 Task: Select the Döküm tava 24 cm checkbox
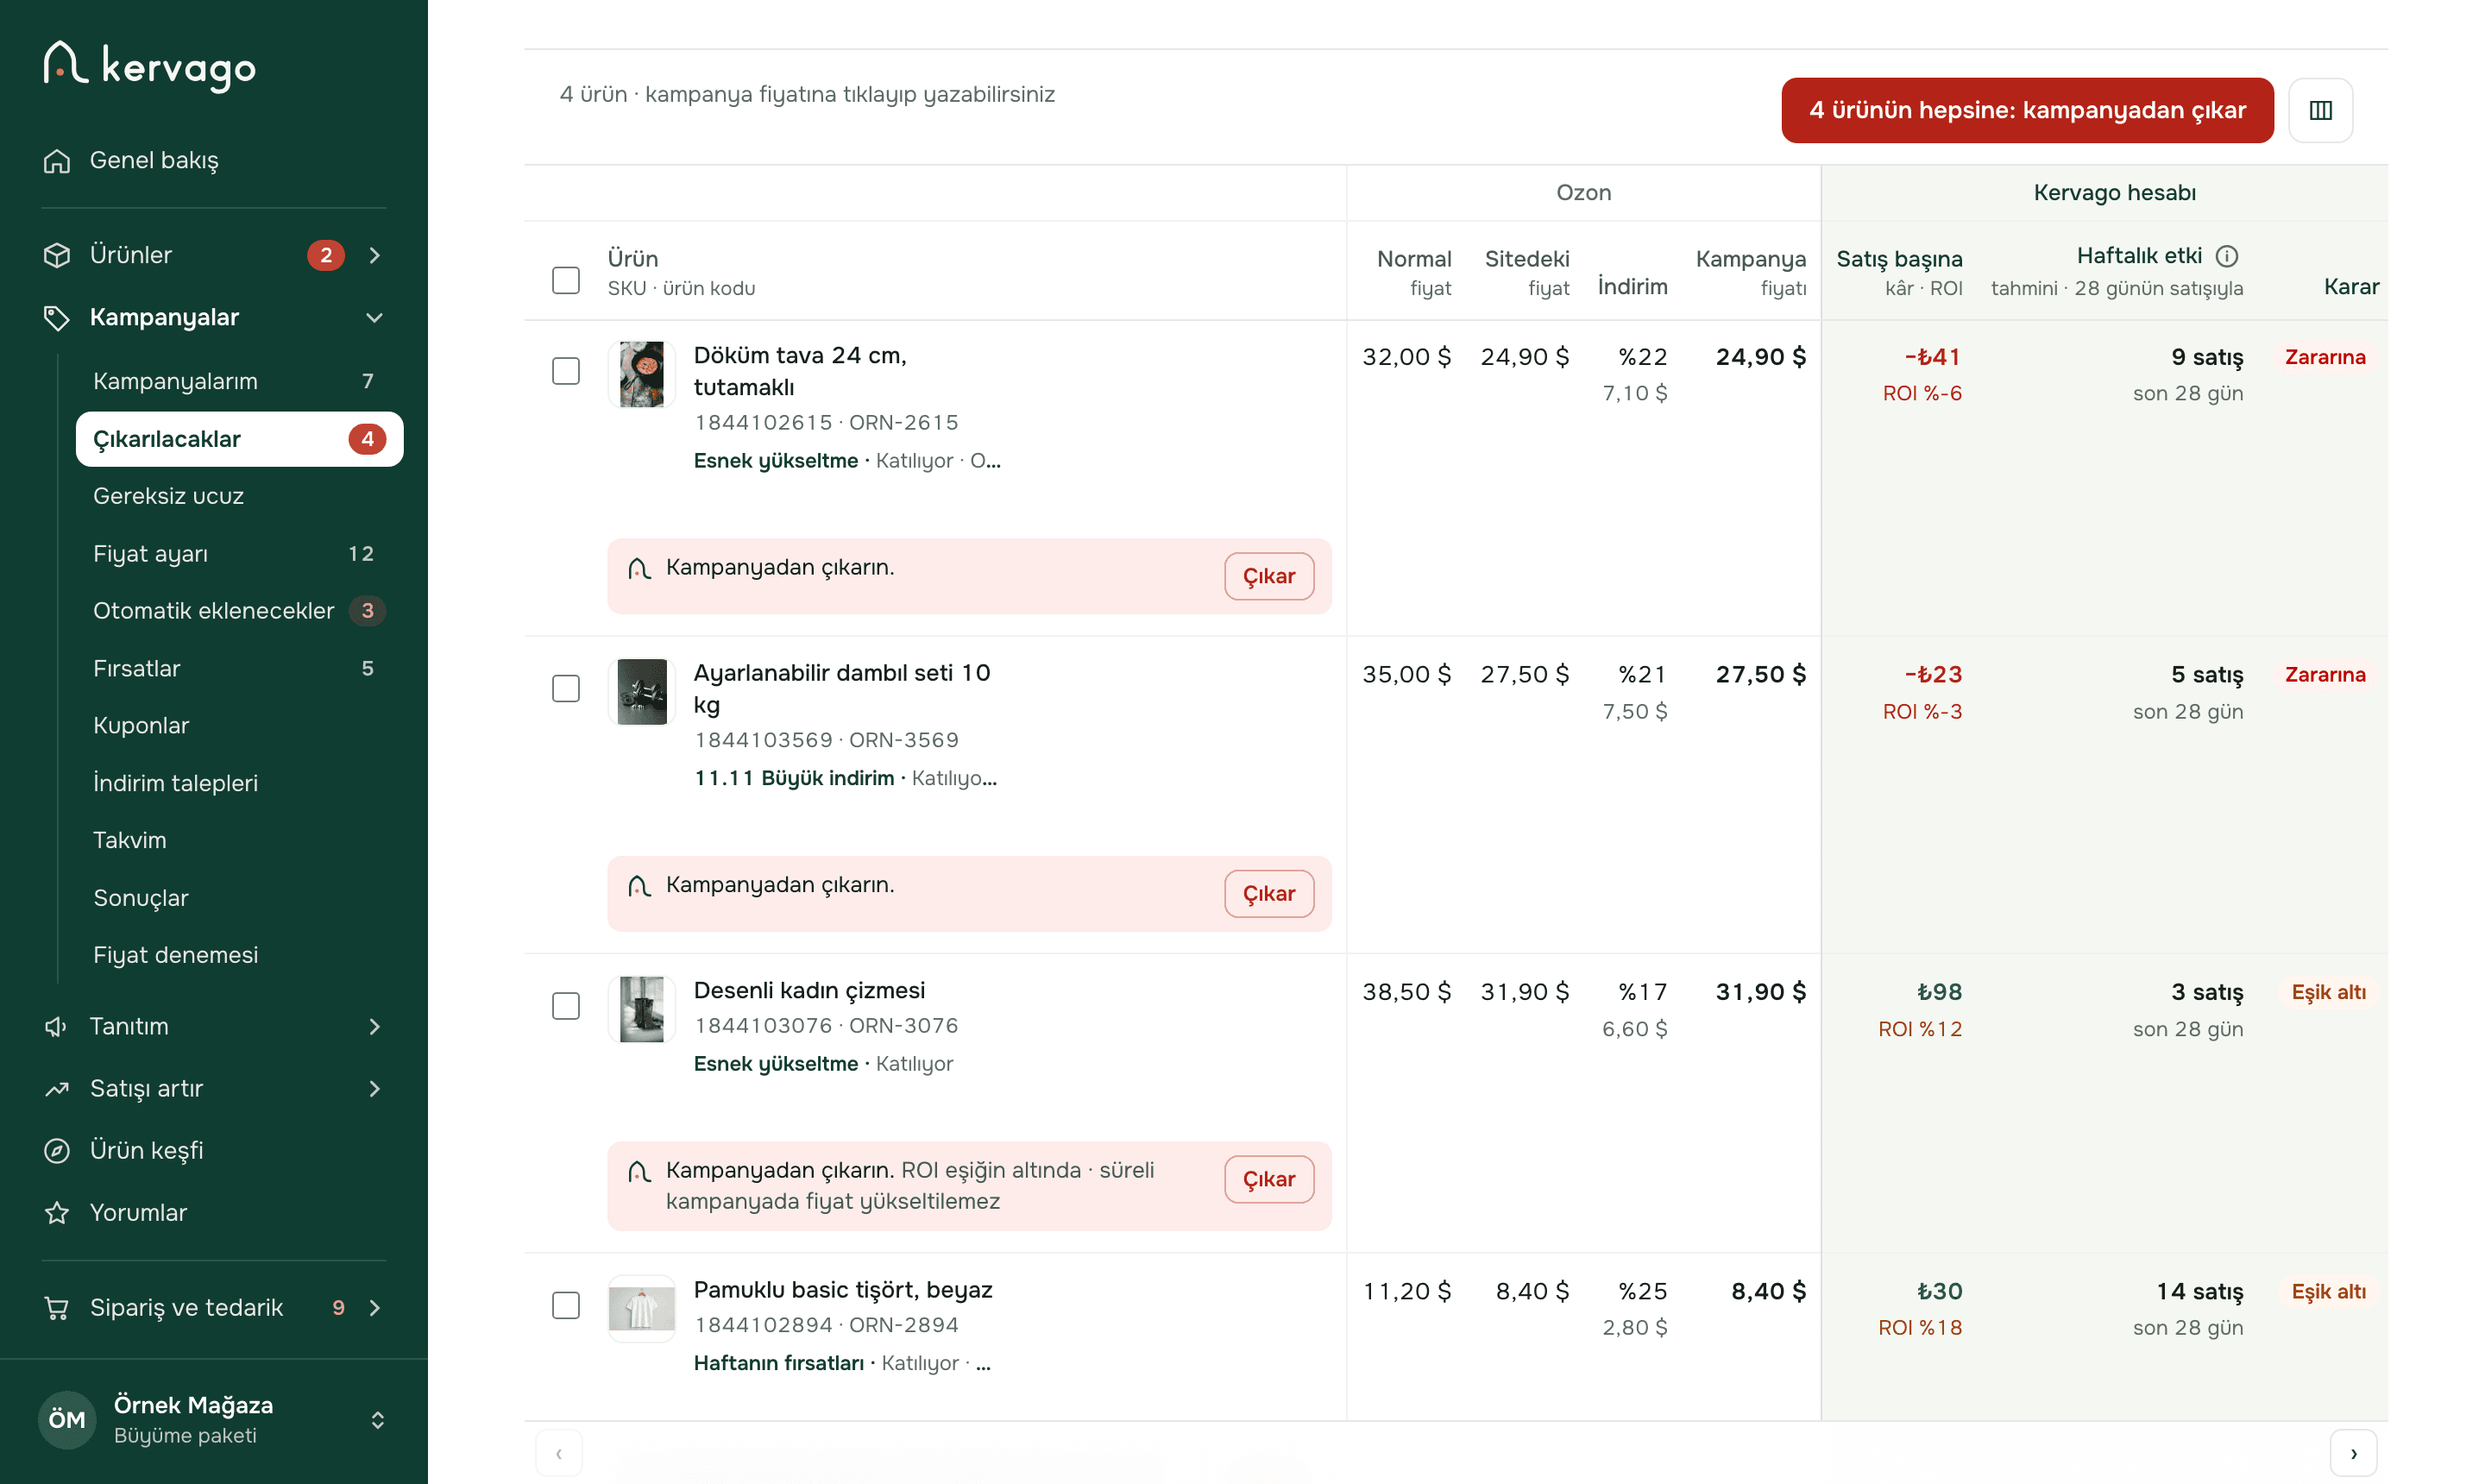(566, 371)
